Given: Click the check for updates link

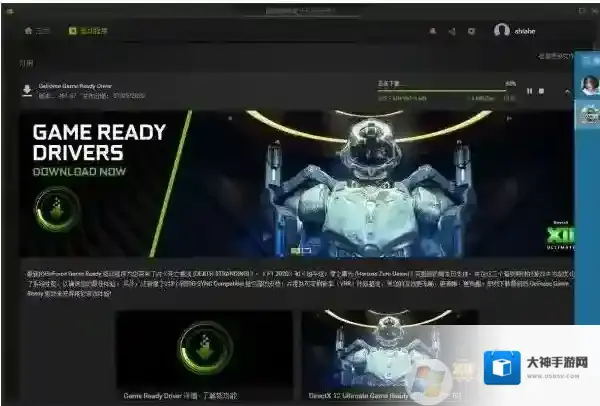Looking at the screenshot, I should tap(555, 56).
